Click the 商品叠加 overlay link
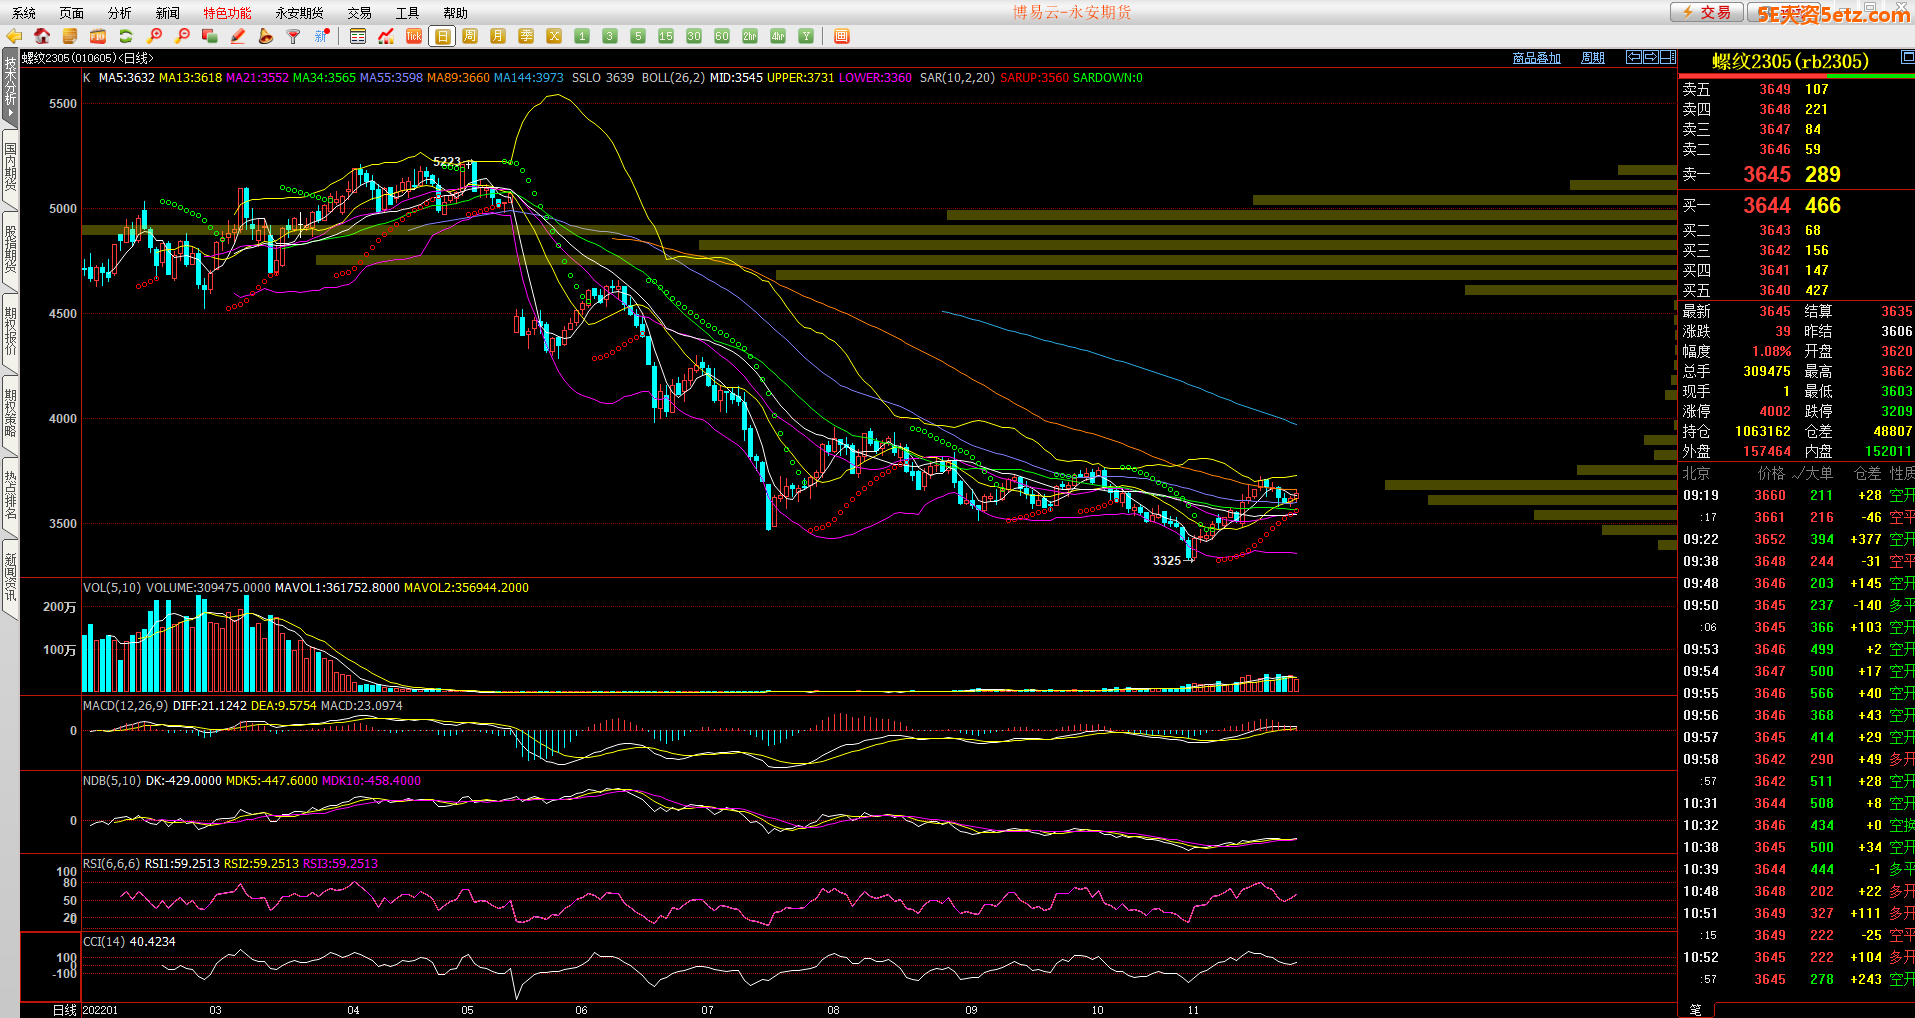This screenshot has width=1915, height=1018. [x=1537, y=58]
